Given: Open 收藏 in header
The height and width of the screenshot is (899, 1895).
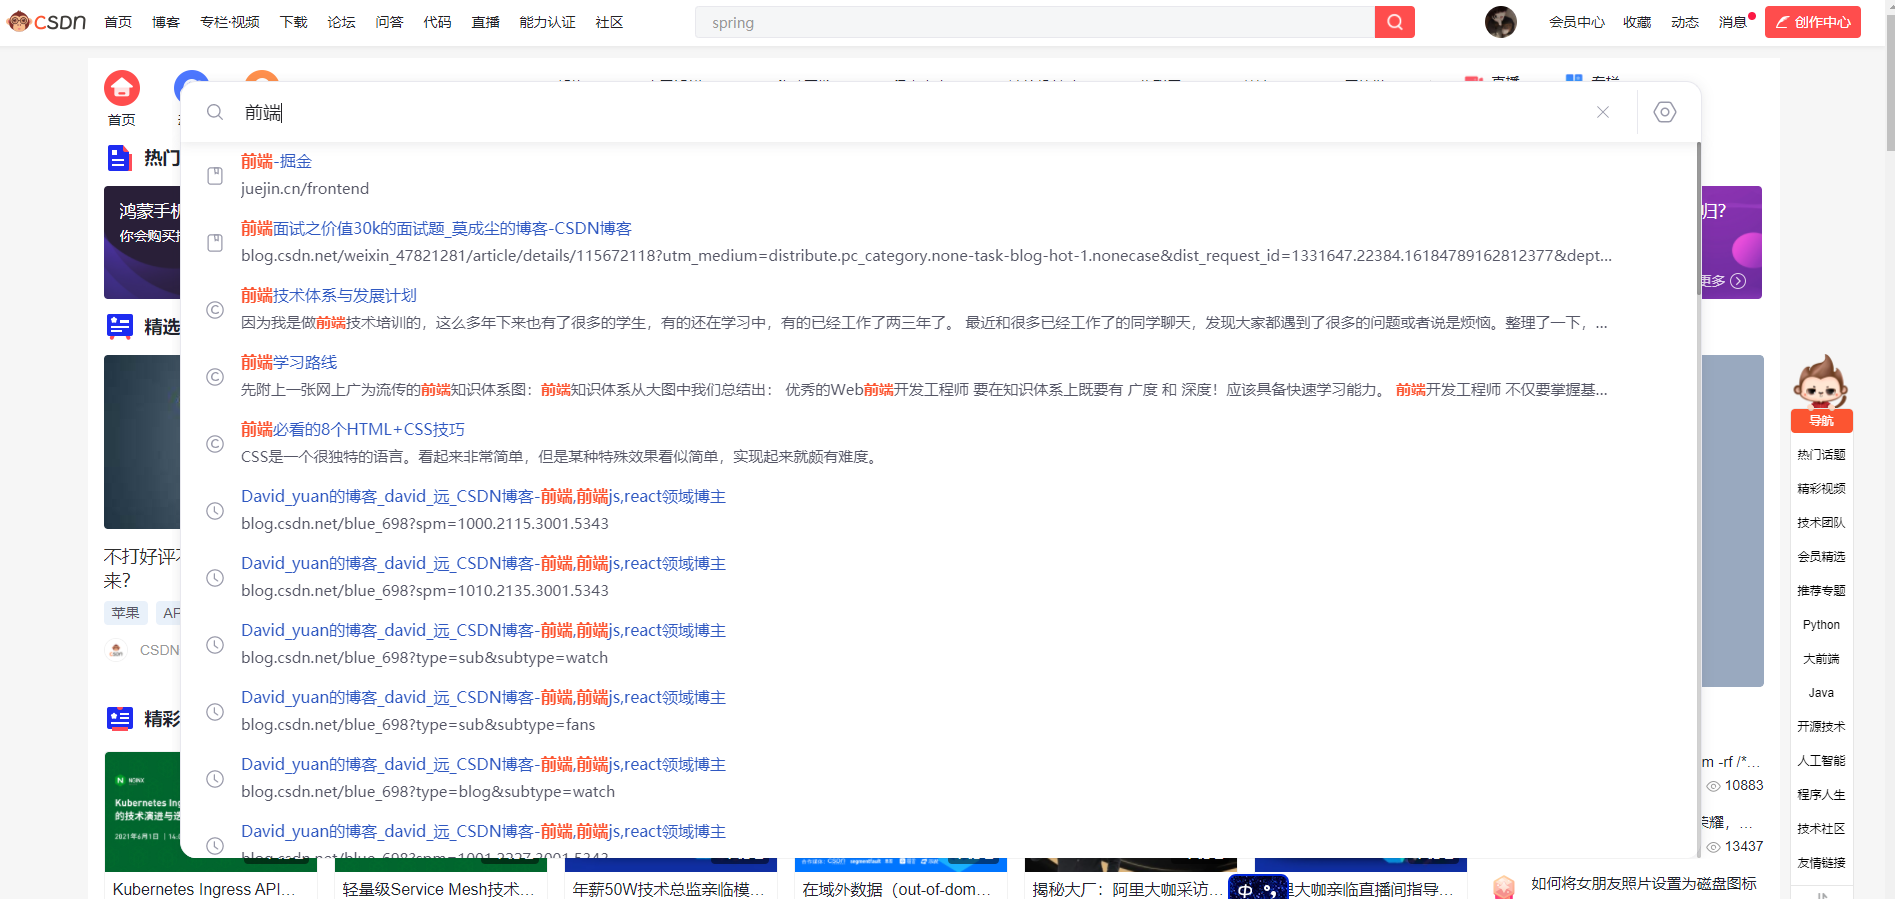Looking at the screenshot, I should pyautogui.click(x=1637, y=22).
